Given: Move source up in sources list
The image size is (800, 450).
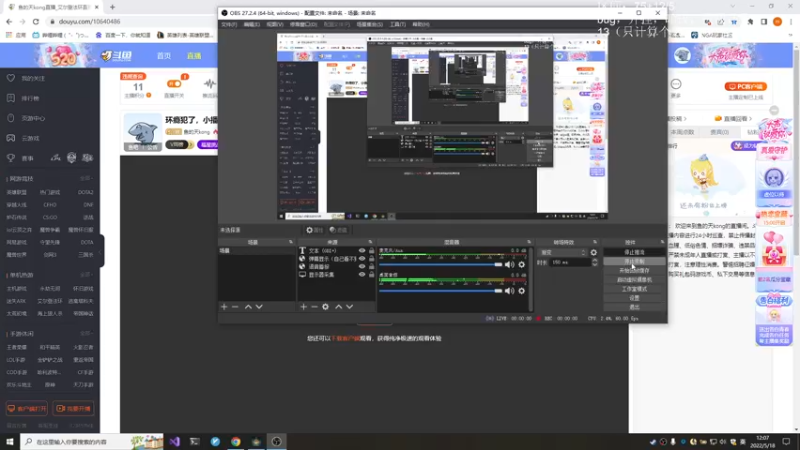Looking at the screenshot, I should (338, 307).
